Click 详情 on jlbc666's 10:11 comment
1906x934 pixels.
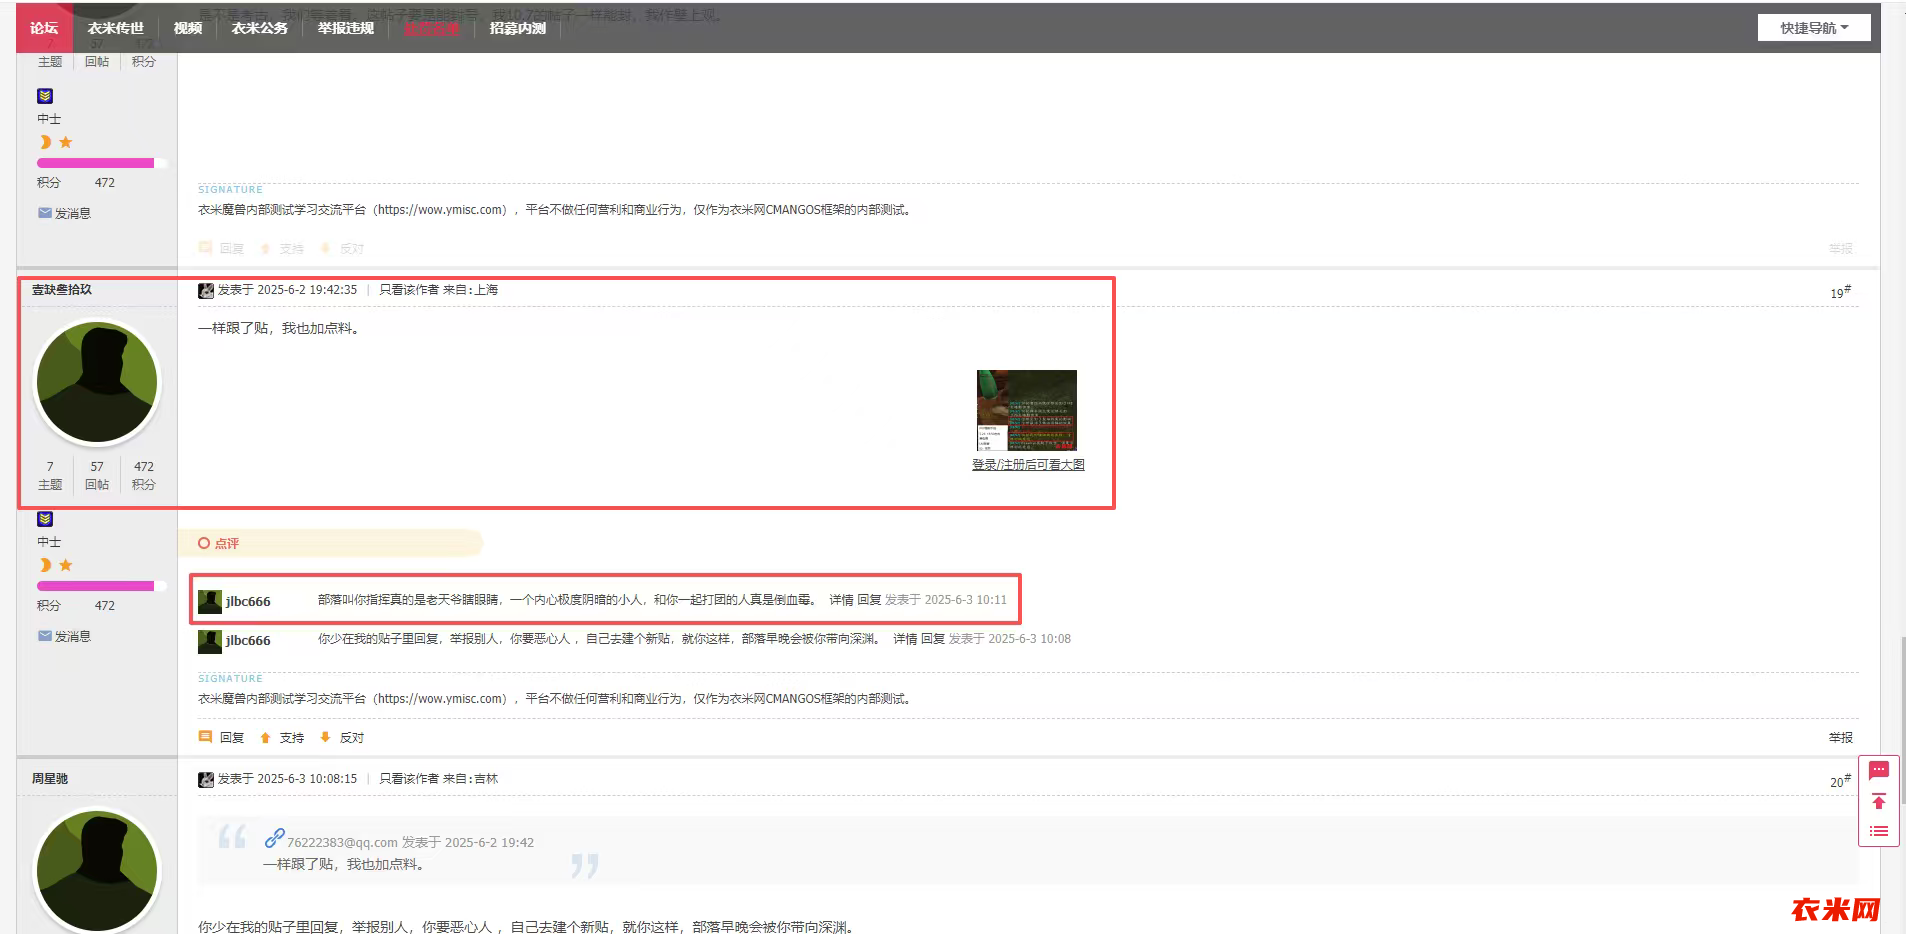pyautogui.click(x=840, y=600)
